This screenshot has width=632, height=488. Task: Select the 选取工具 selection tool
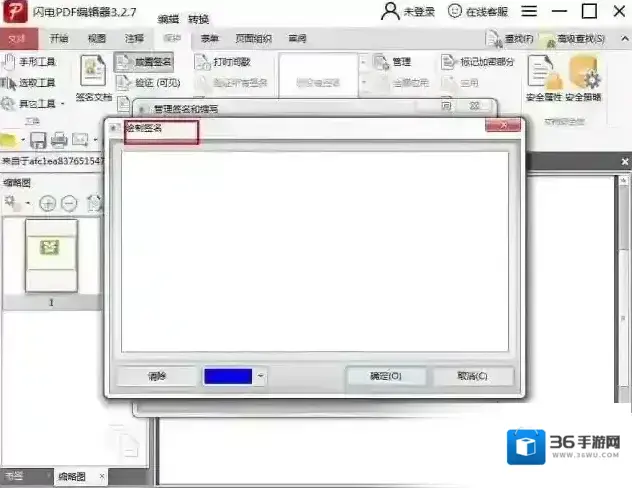point(28,83)
